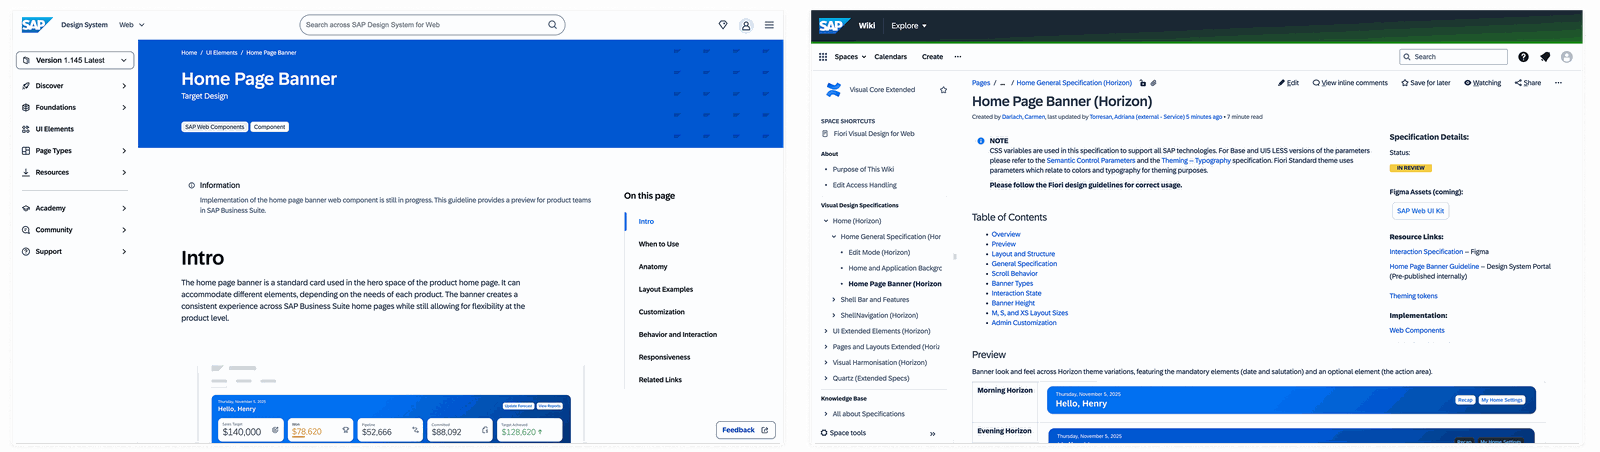Click UI Elements breadcrumb in Design System
The width and height of the screenshot is (1600, 452).
[x=222, y=53]
